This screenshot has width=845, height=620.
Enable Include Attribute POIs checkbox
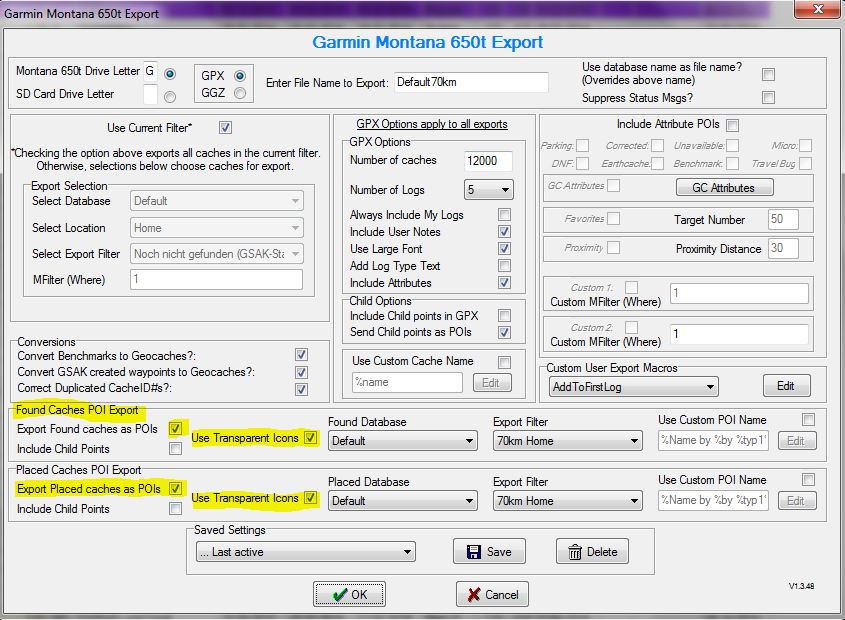coord(732,125)
